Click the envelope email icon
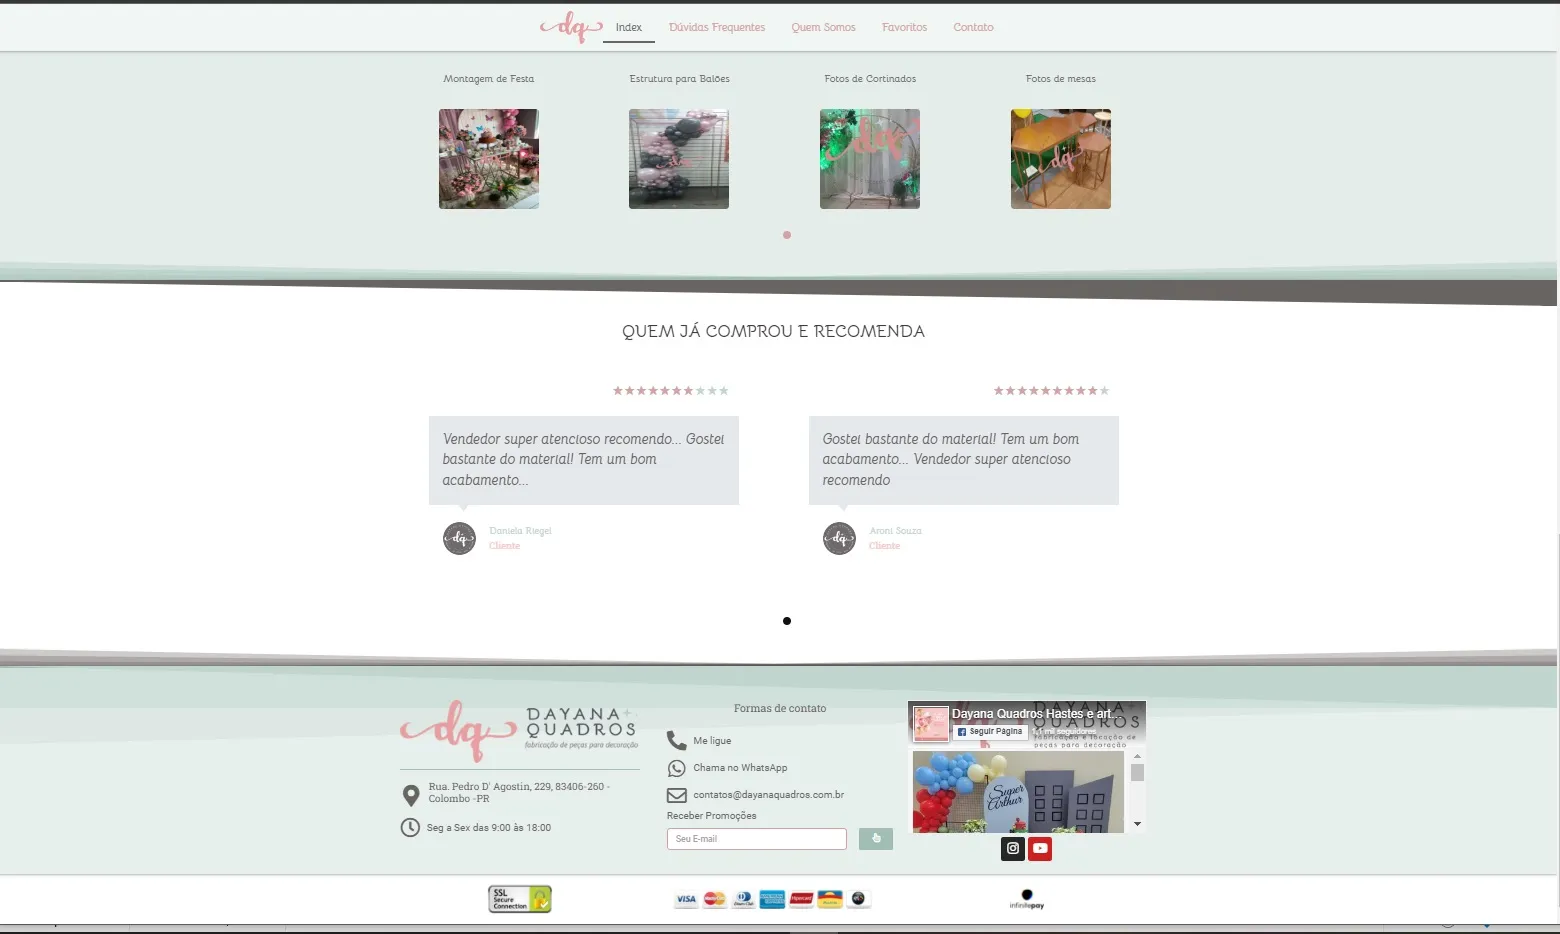Viewport: 1560px width, 934px height. point(677,795)
